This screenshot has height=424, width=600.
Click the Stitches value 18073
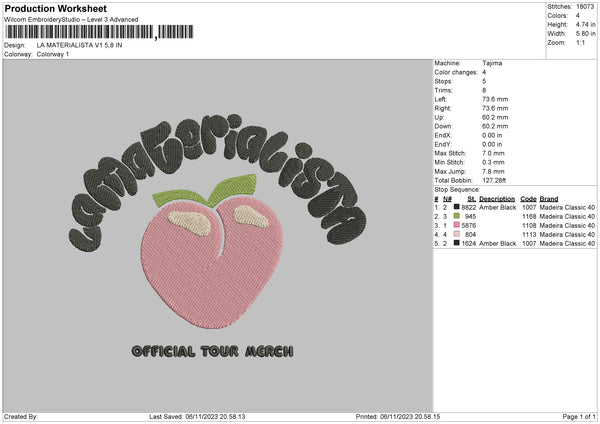tap(585, 7)
